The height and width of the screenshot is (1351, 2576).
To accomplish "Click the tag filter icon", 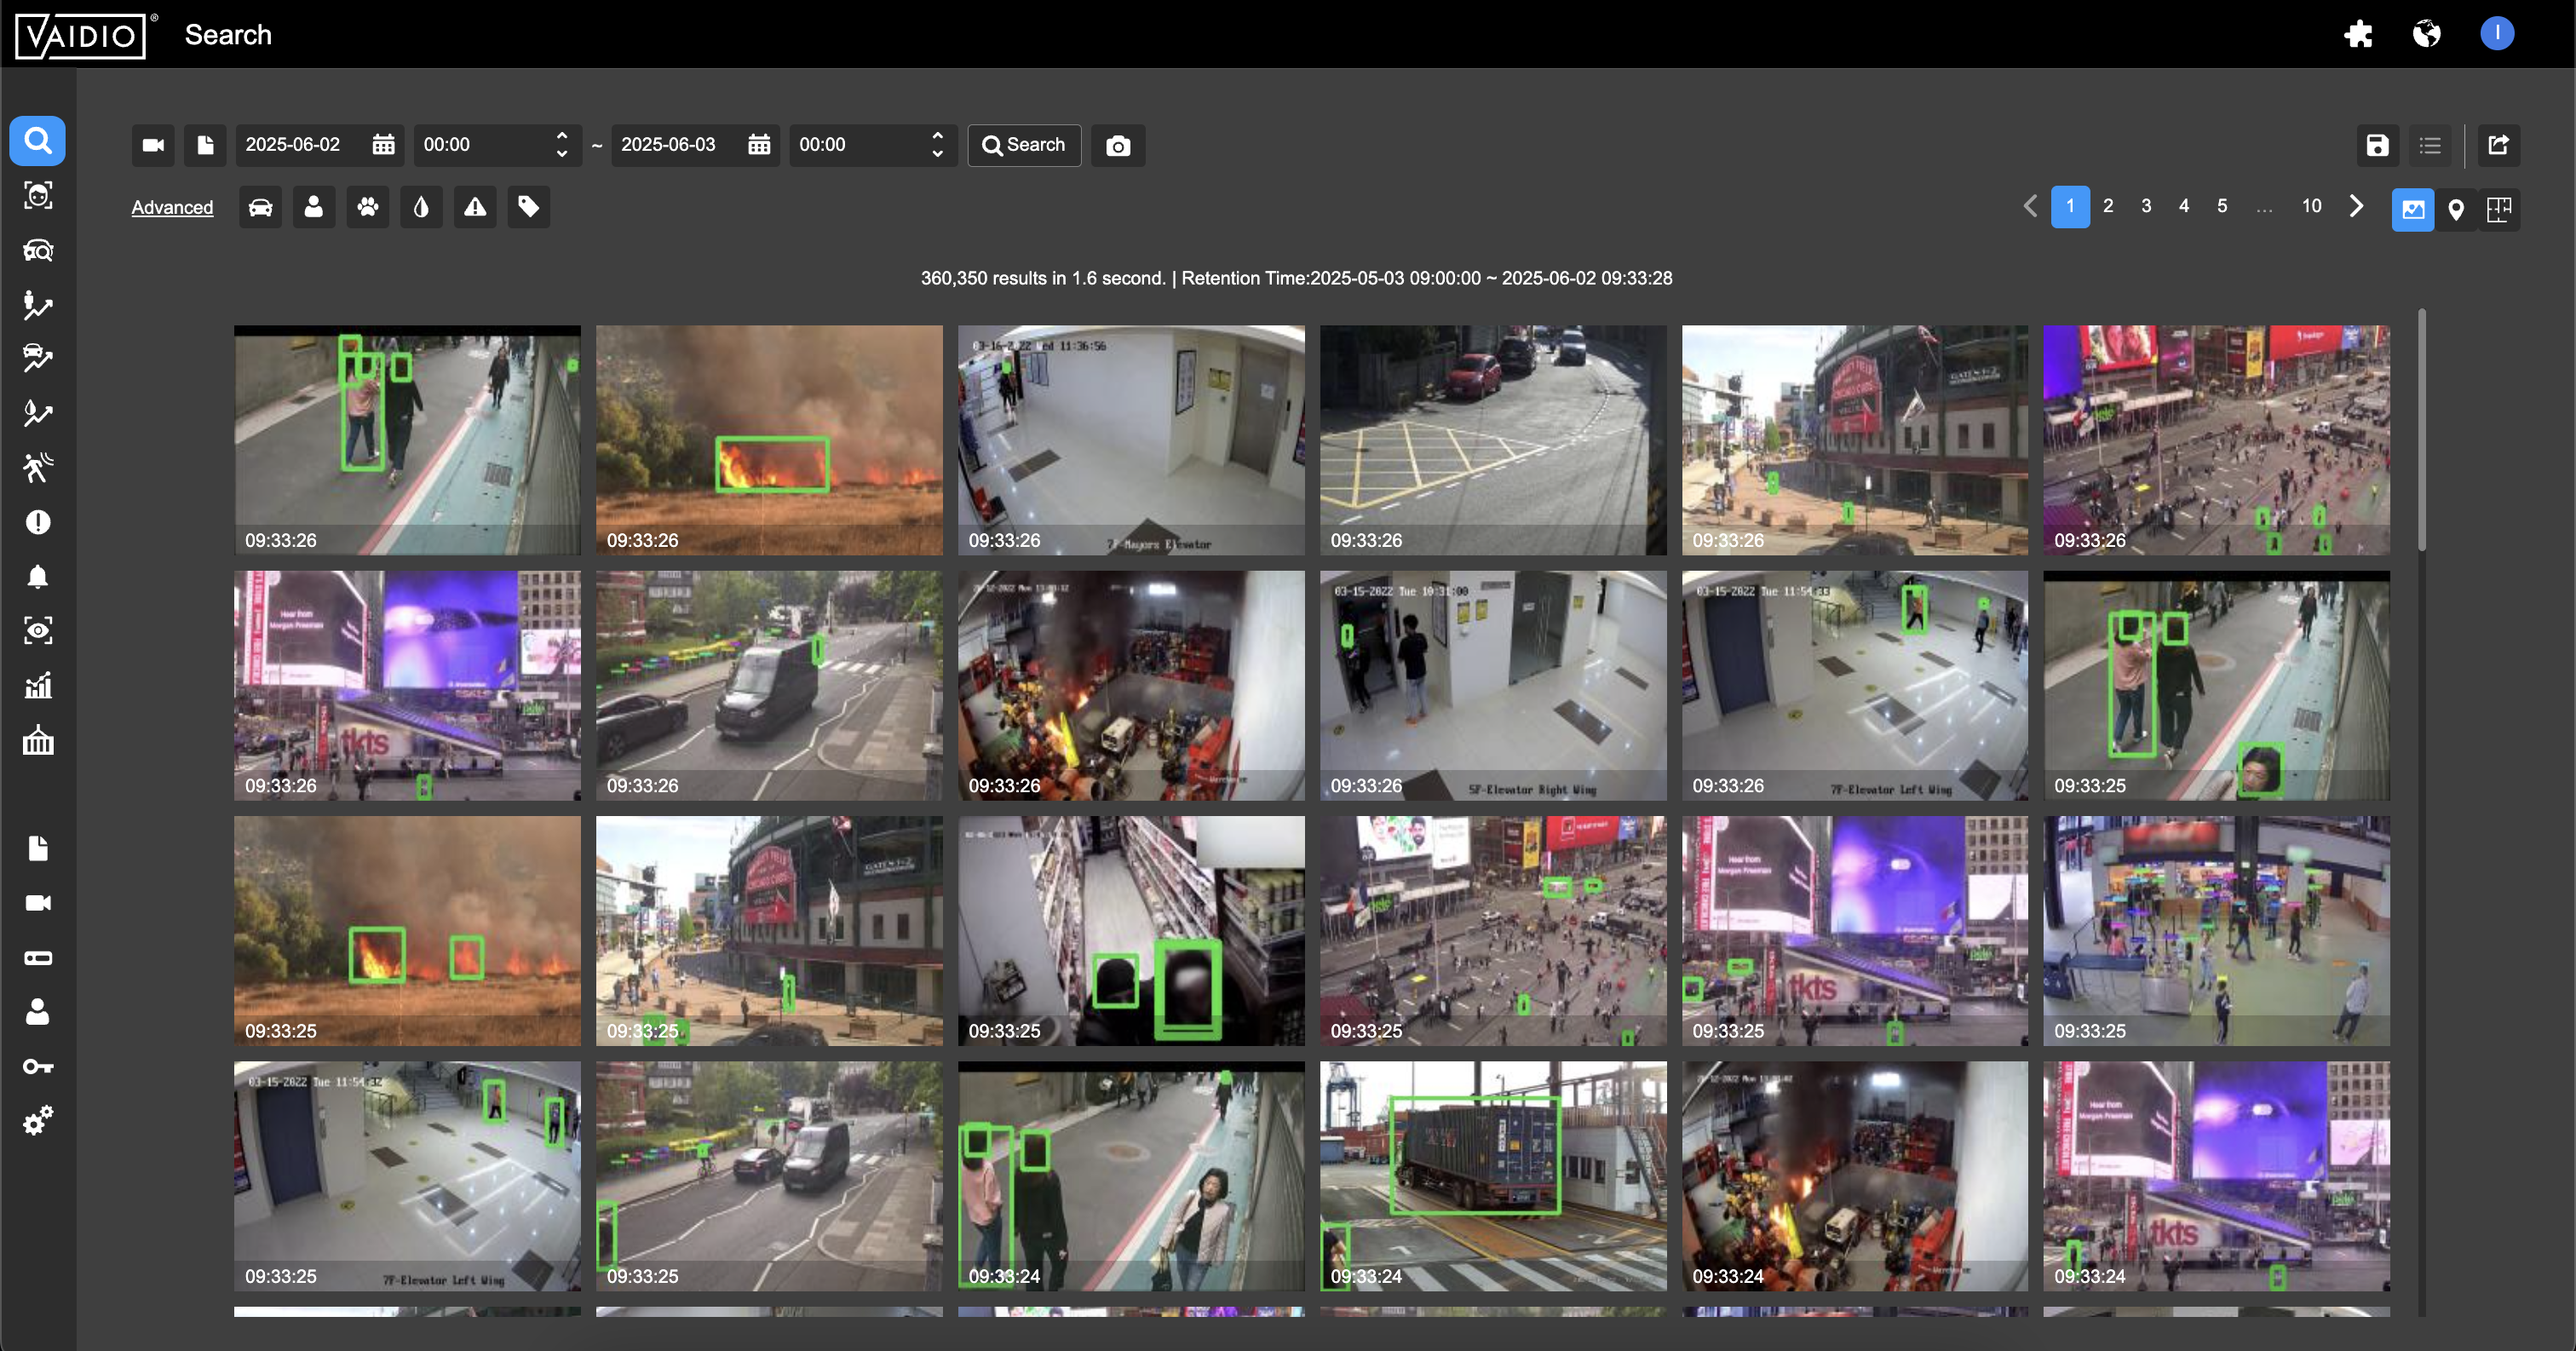I will pos(529,207).
